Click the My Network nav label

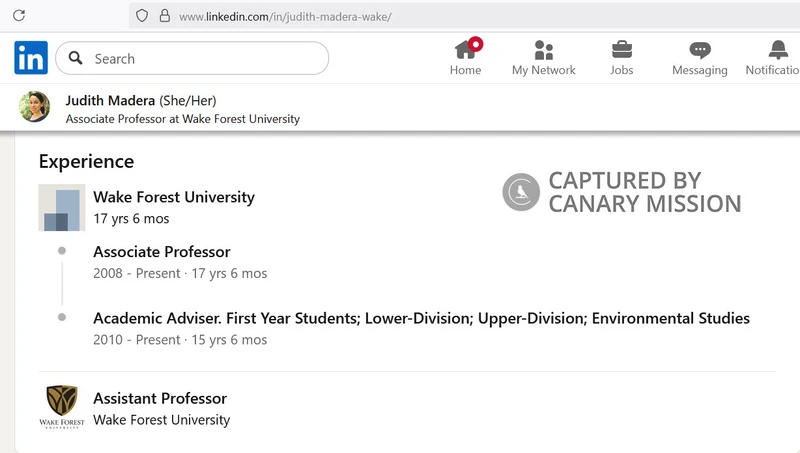click(544, 70)
